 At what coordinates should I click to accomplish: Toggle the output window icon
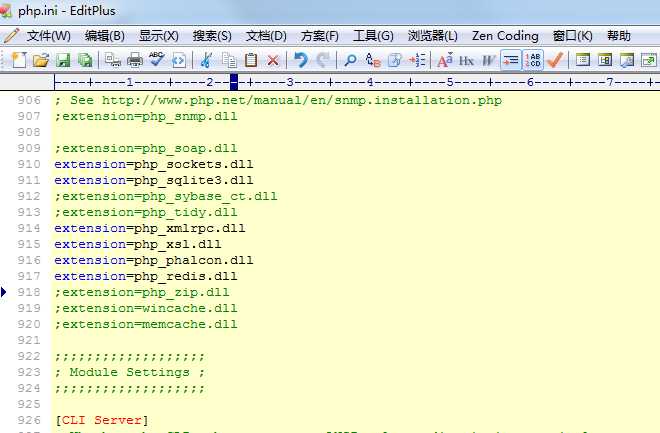(x=627, y=60)
